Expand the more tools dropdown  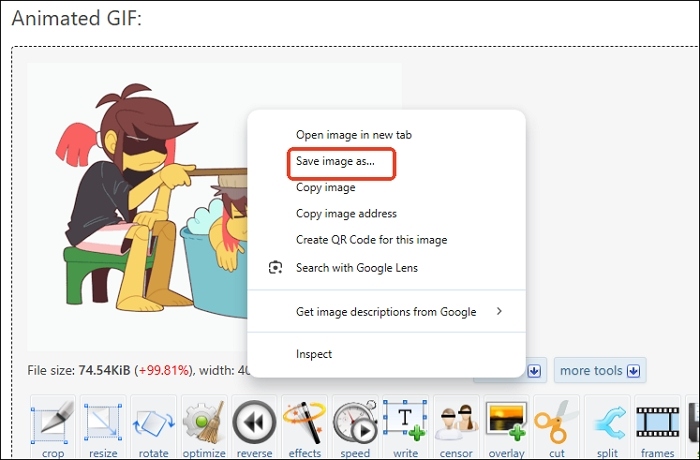600,371
